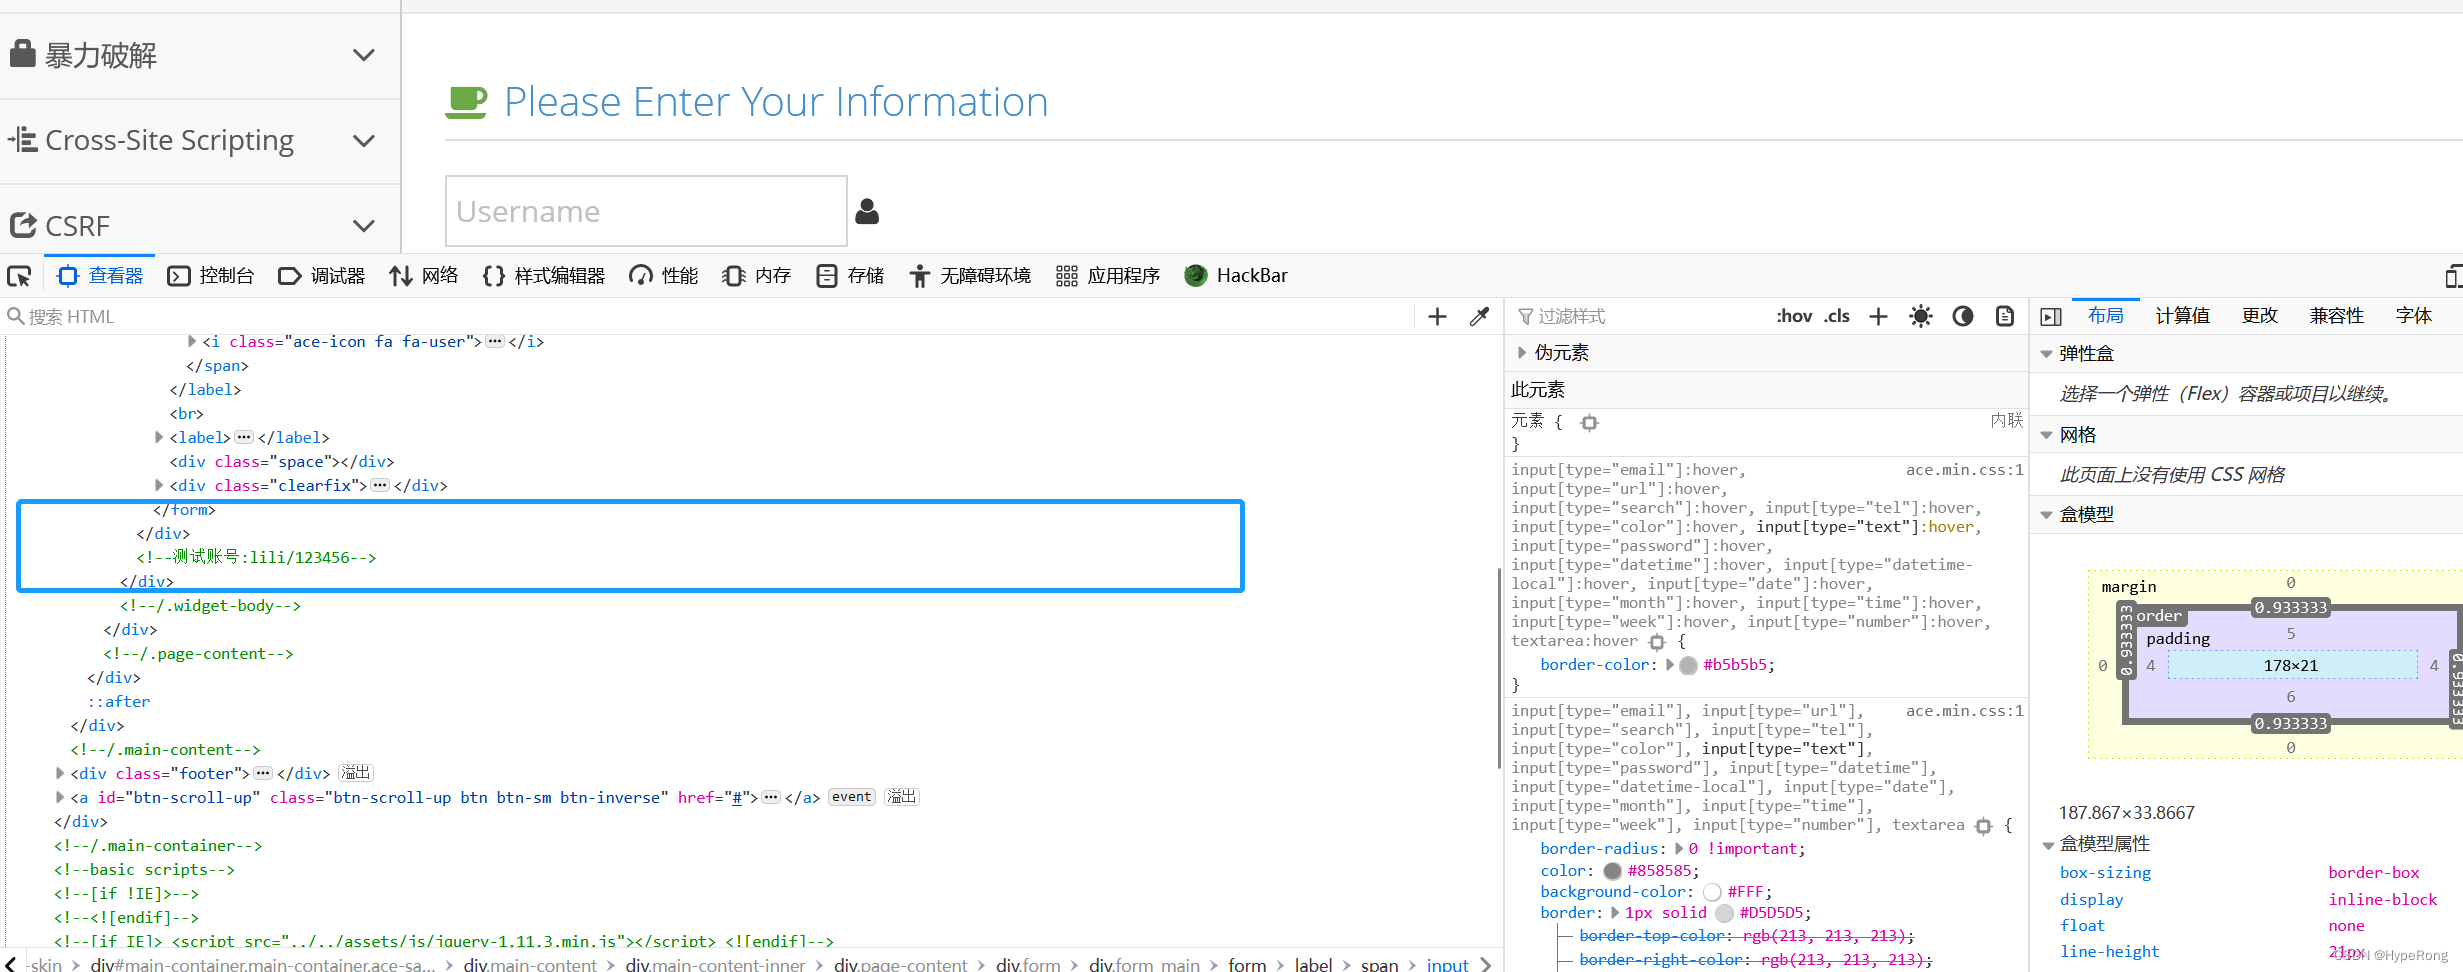Switch to the 字体 fonts tab
Image resolution: width=2463 pixels, height=972 pixels.
click(x=2414, y=316)
